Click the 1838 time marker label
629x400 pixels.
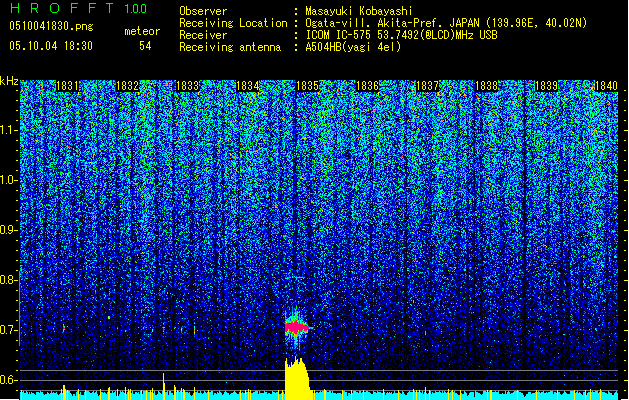[487, 86]
